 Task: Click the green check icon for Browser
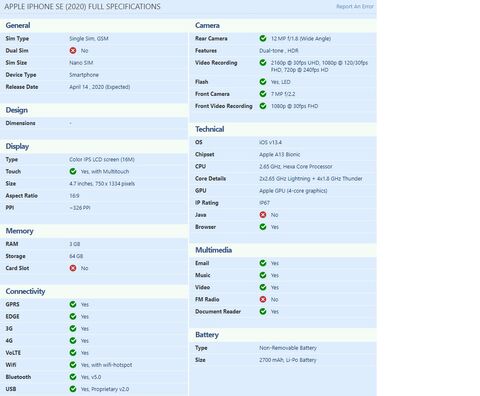click(x=263, y=227)
